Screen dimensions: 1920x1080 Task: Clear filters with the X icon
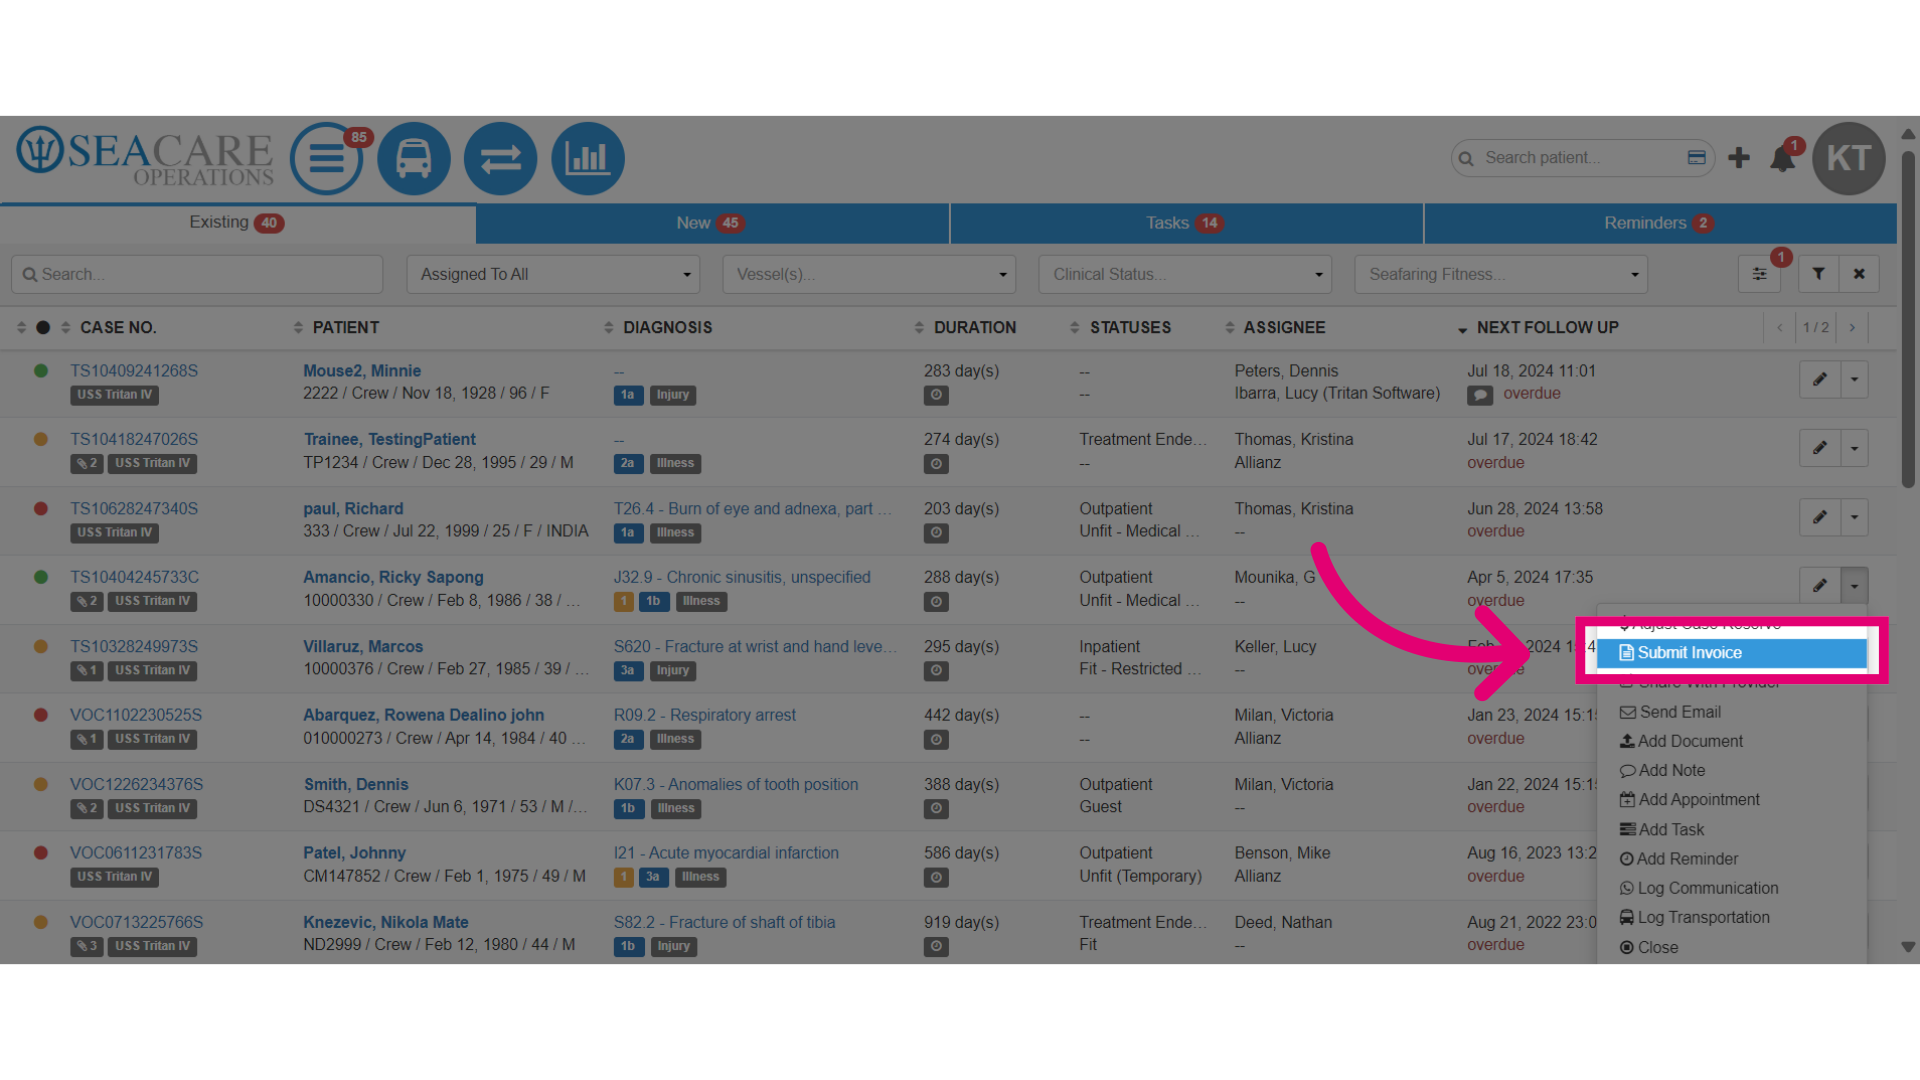point(1859,274)
